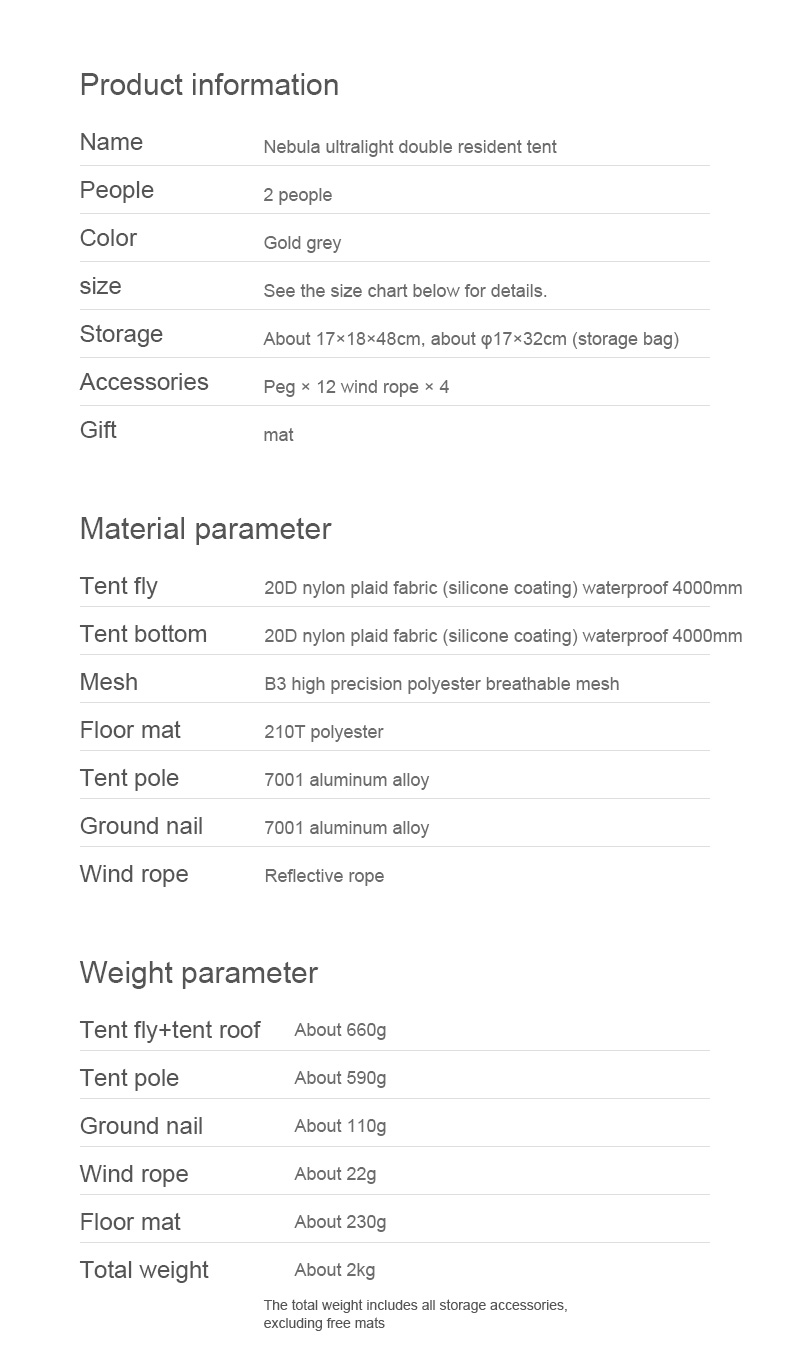This screenshot has width=790, height=1371.
Task: Click the size chart details text
Action: tap(405, 291)
